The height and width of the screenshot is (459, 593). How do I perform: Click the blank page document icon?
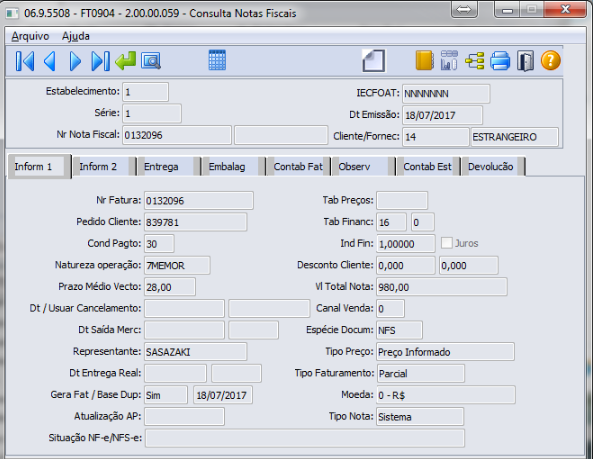click(x=374, y=60)
